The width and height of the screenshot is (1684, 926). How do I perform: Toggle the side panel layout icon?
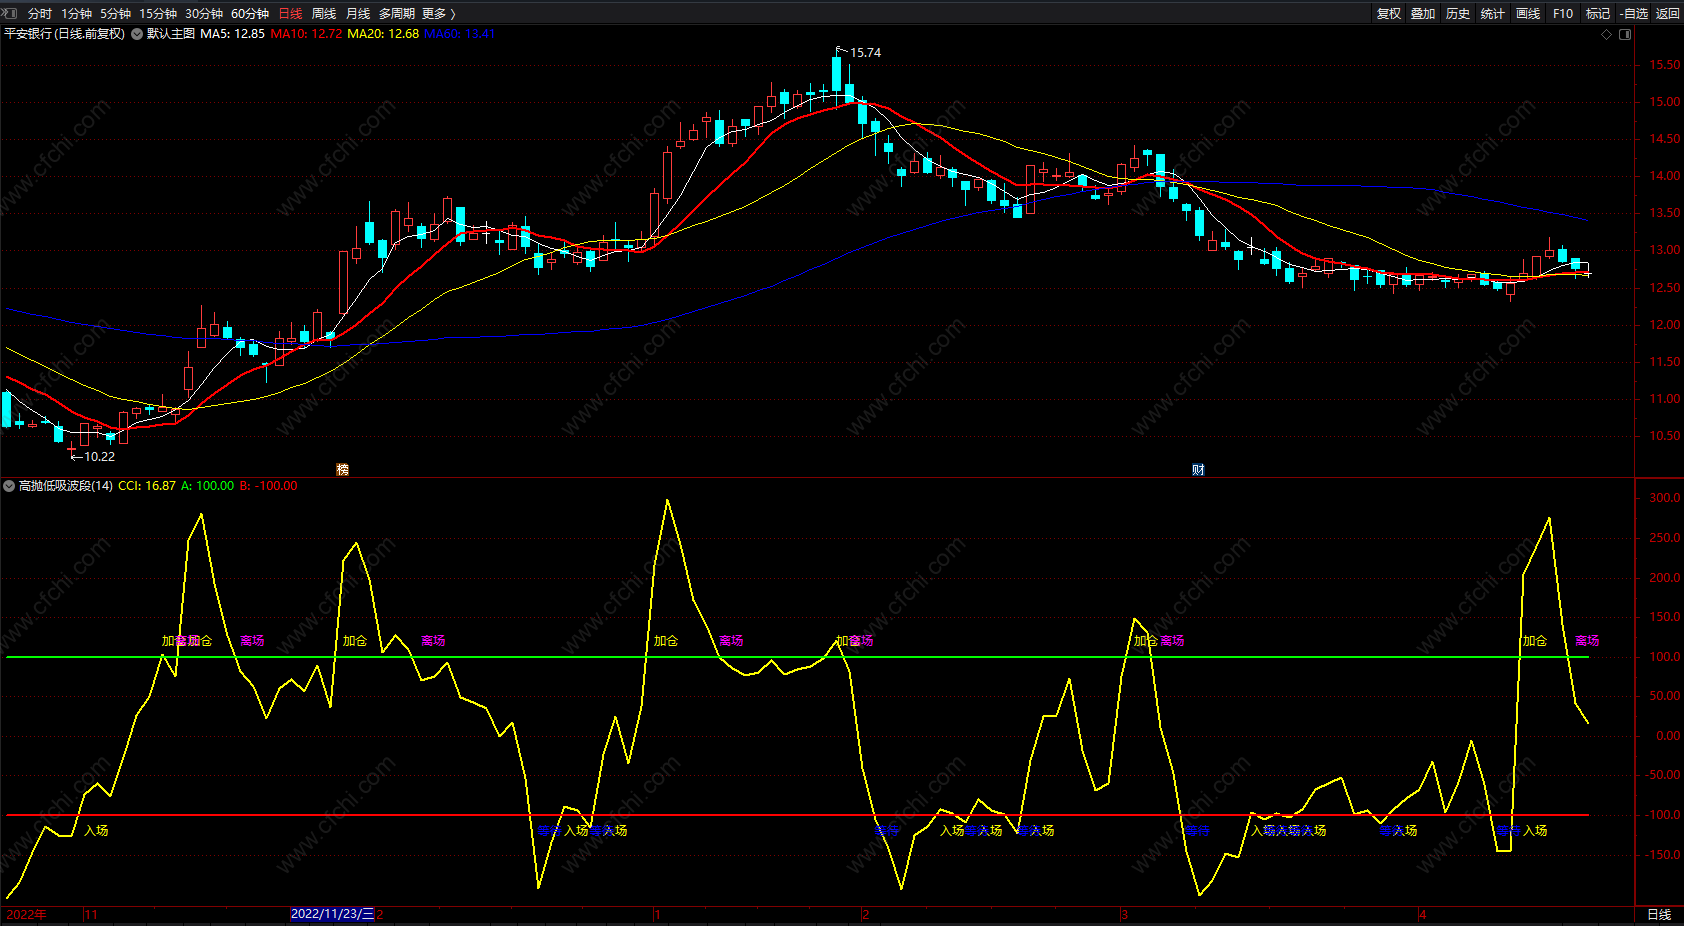coord(1625,34)
